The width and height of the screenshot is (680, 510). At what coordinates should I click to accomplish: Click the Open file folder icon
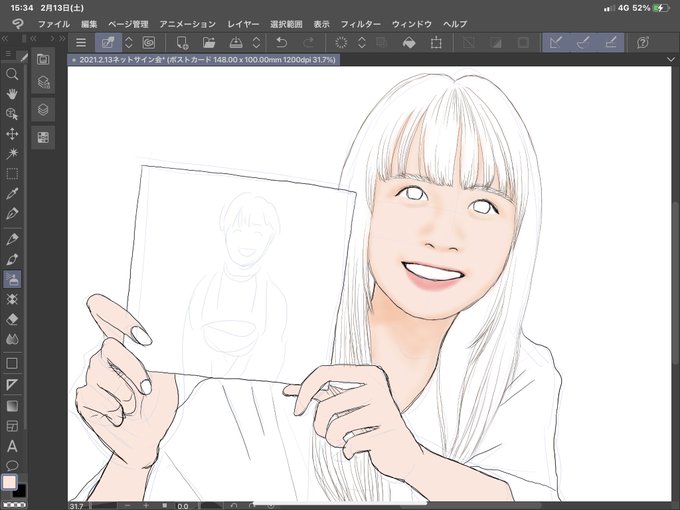[x=209, y=42]
